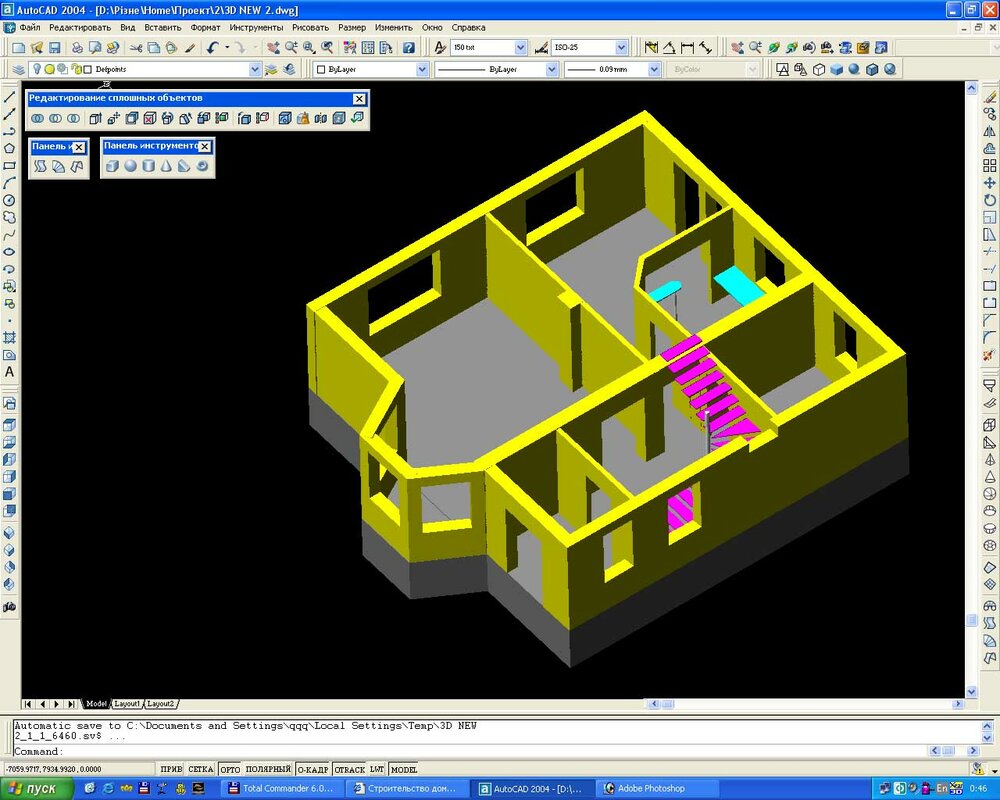Open the ByLayer color control
The height and width of the screenshot is (800, 1000).
coord(422,69)
